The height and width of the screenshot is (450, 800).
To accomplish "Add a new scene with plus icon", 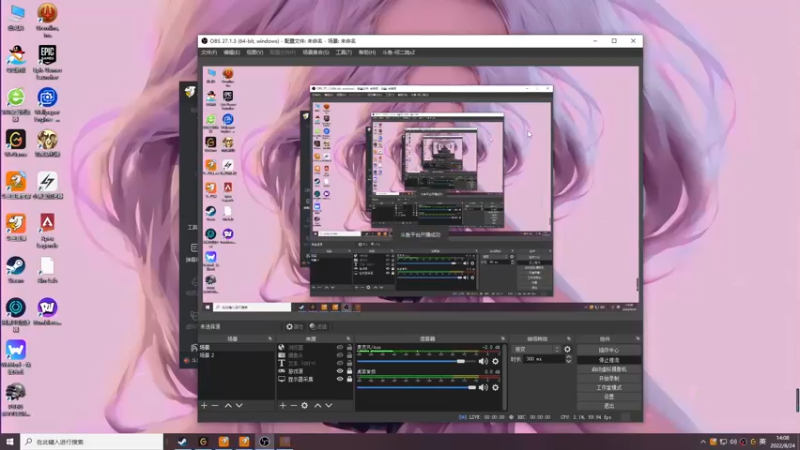I will coord(204,406).
